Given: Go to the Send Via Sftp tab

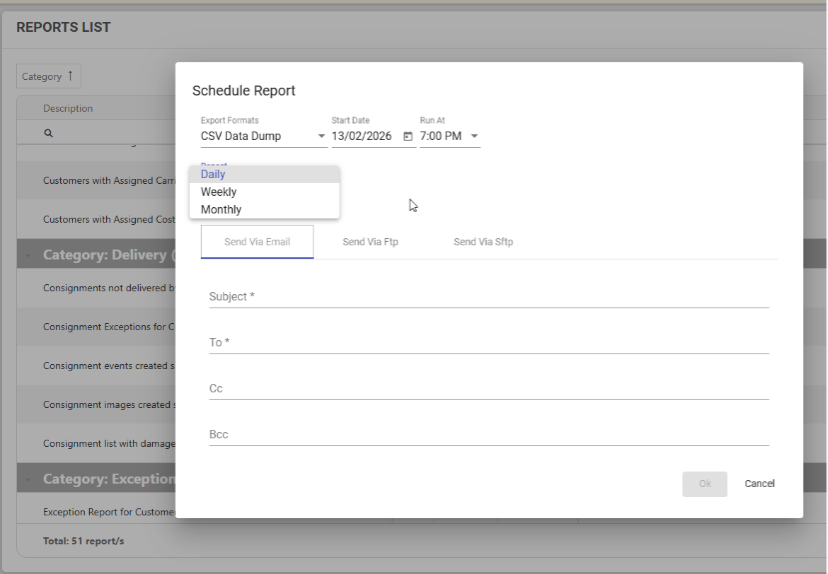Looking at the screenshot, I should [x=483, y=242].
